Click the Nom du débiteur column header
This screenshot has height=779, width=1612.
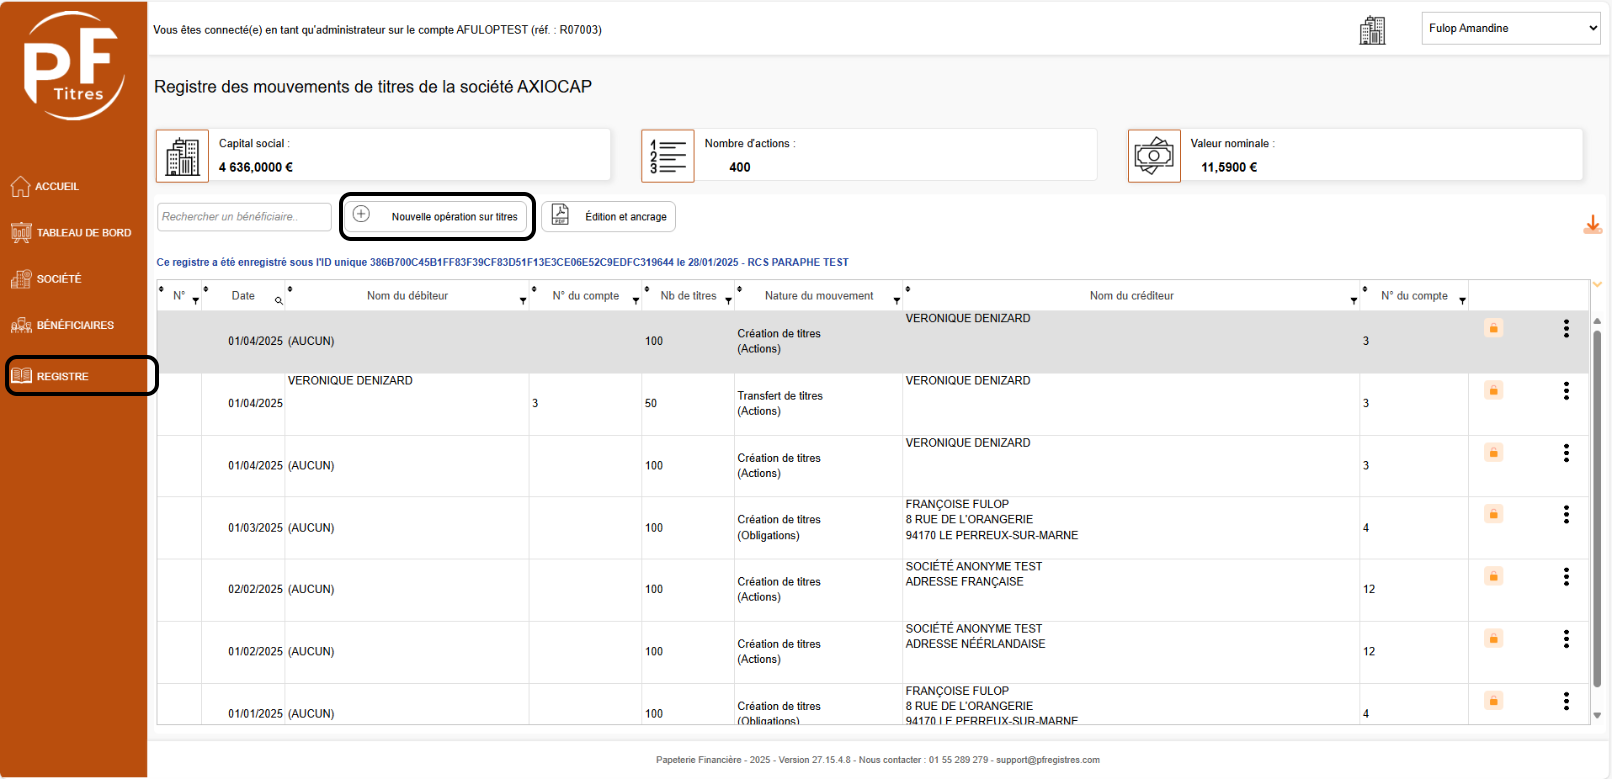point(407,296)
